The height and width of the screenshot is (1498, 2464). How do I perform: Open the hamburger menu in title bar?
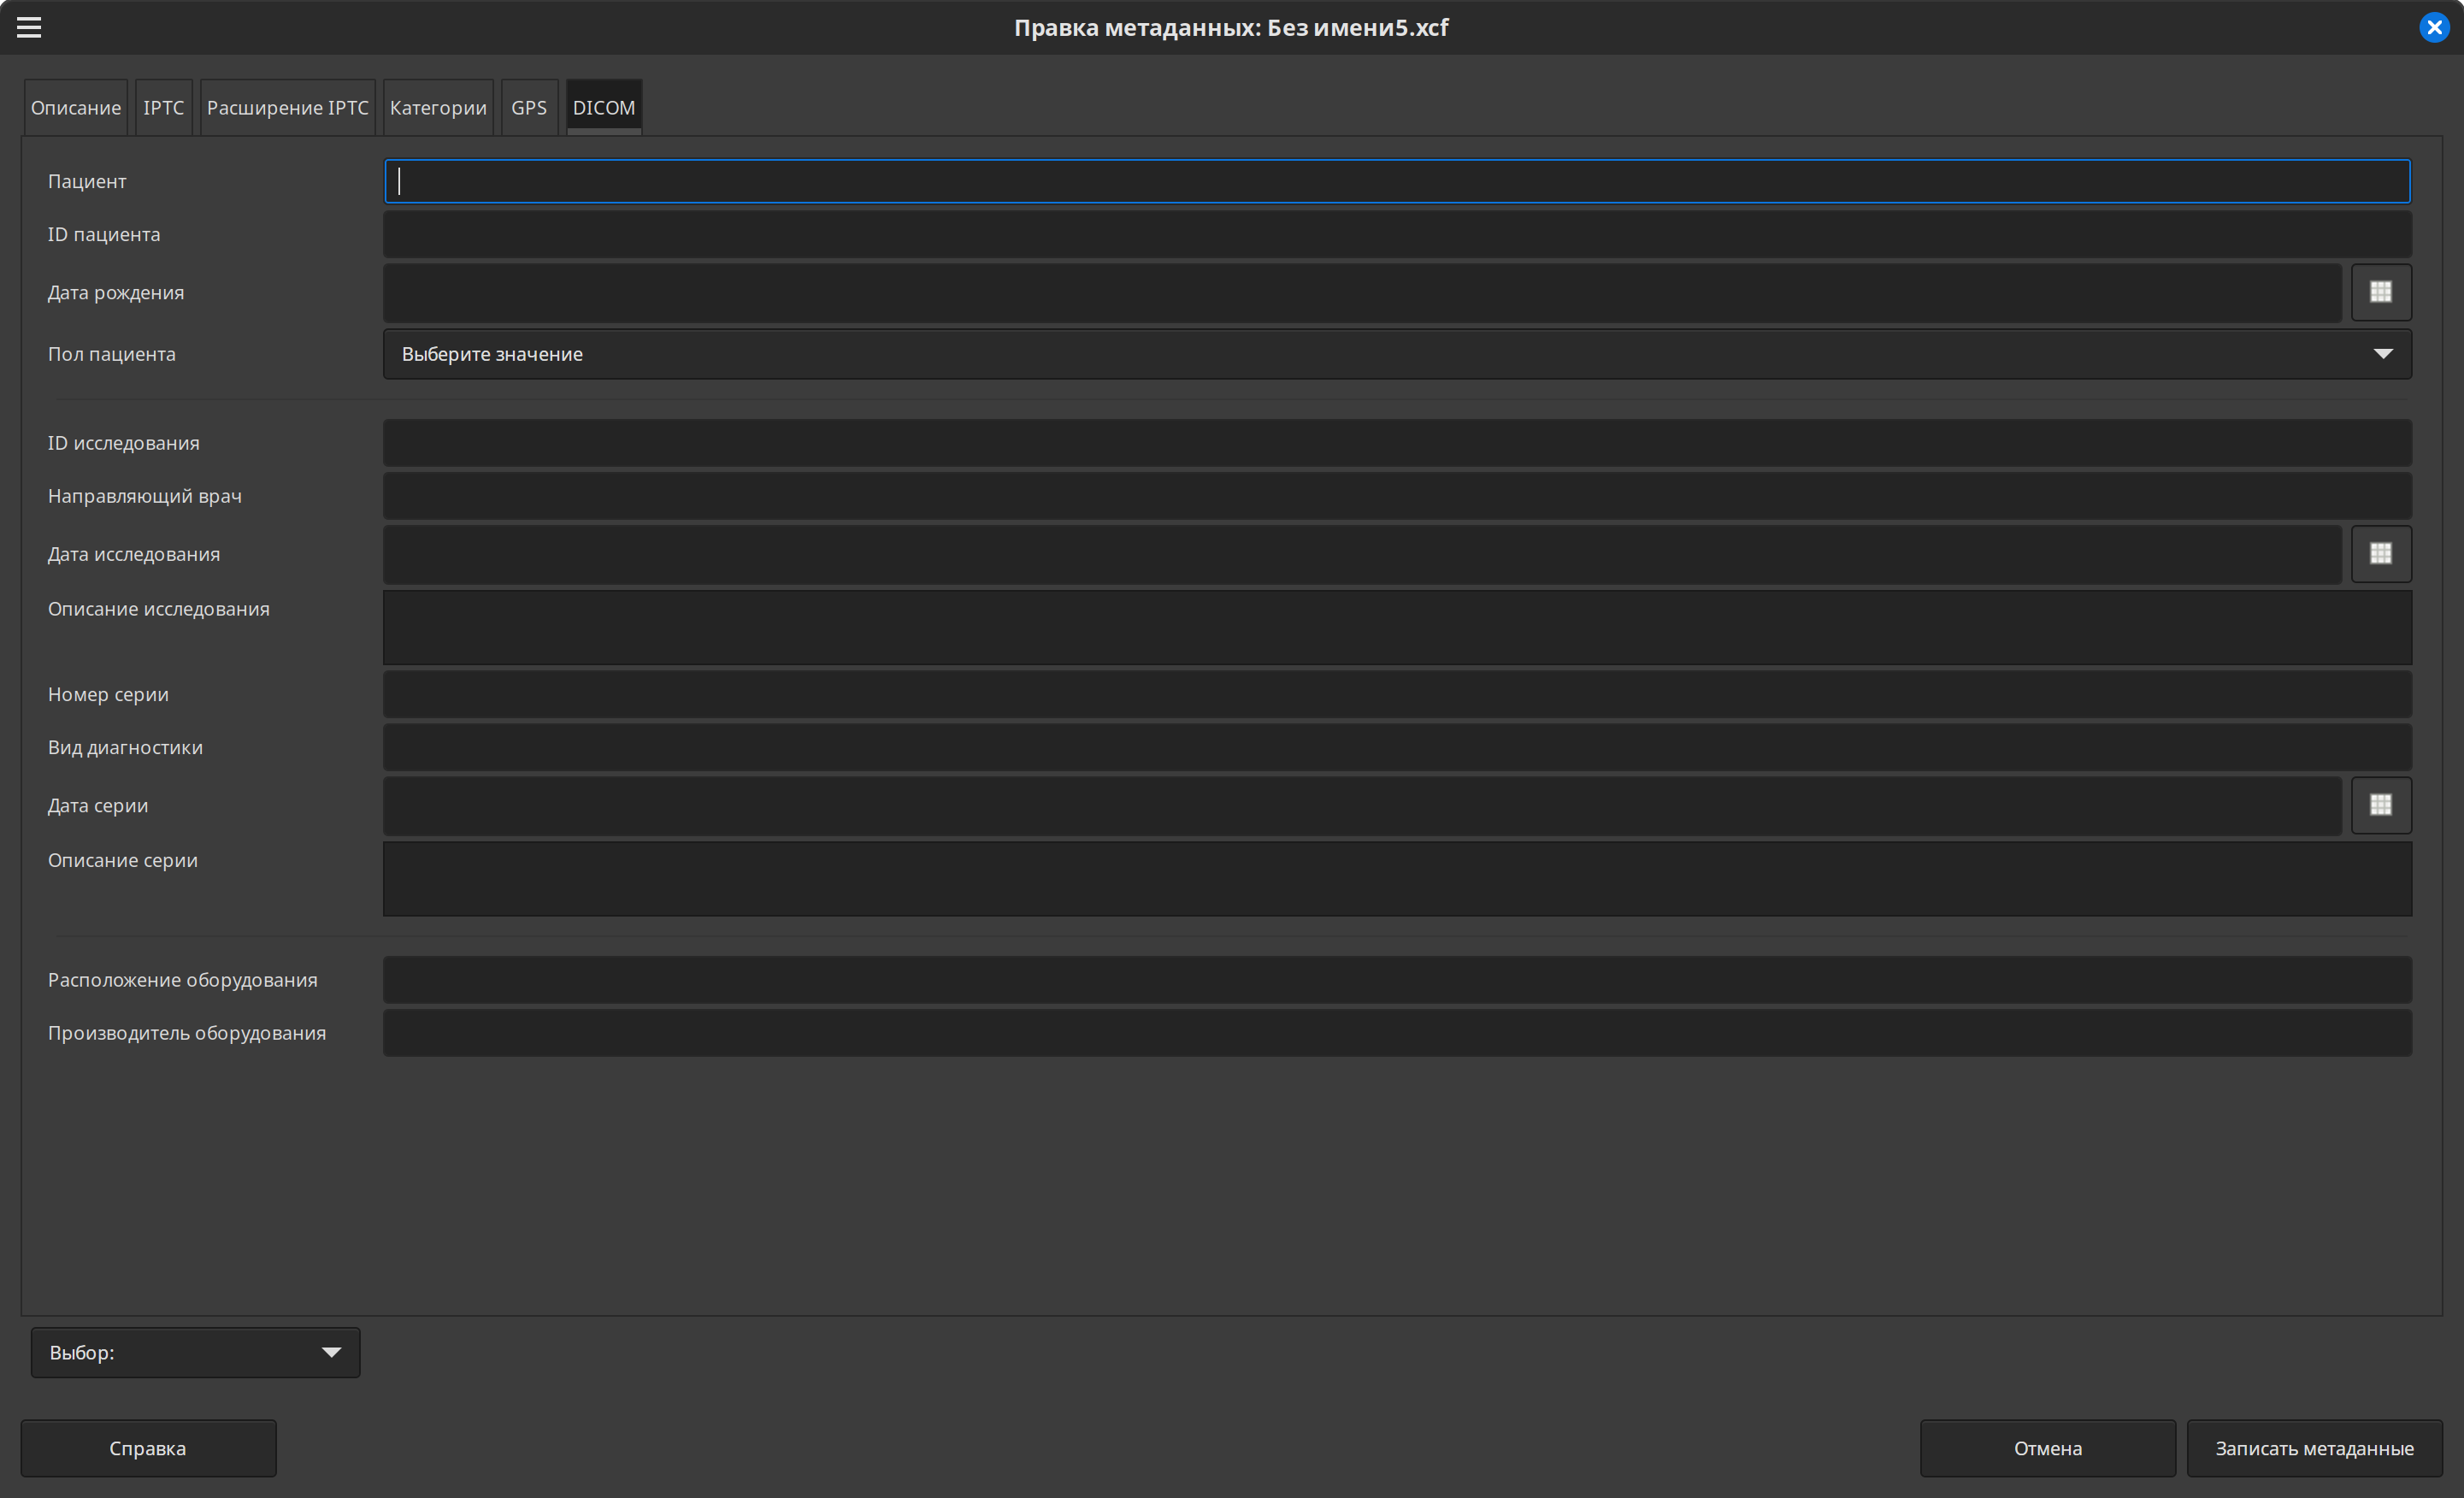[x=29, y=27]
